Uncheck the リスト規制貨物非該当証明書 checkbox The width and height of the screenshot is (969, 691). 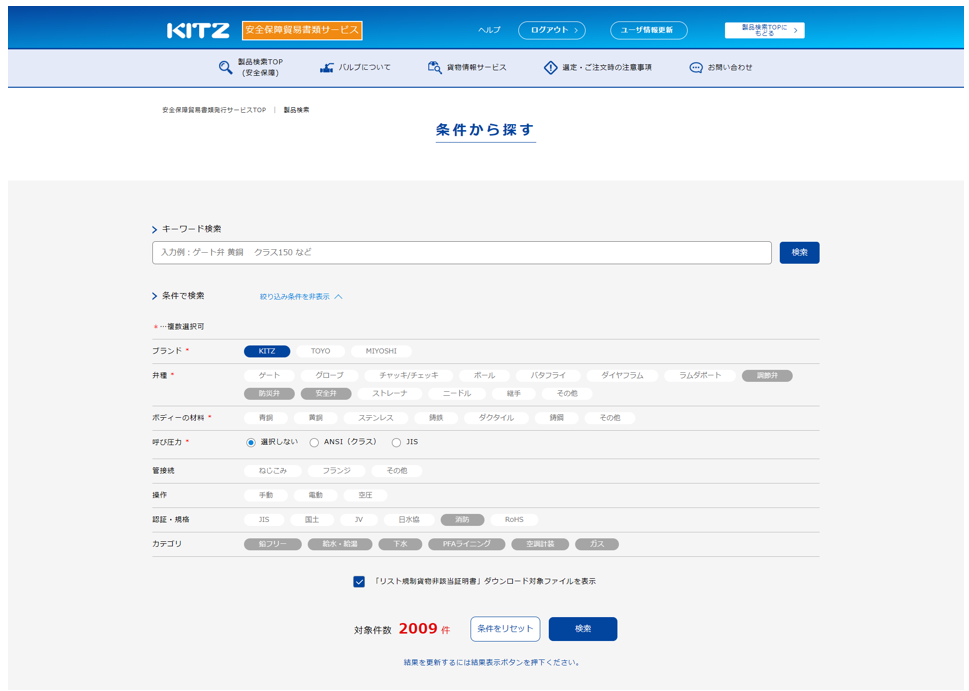tap(359, 581)
